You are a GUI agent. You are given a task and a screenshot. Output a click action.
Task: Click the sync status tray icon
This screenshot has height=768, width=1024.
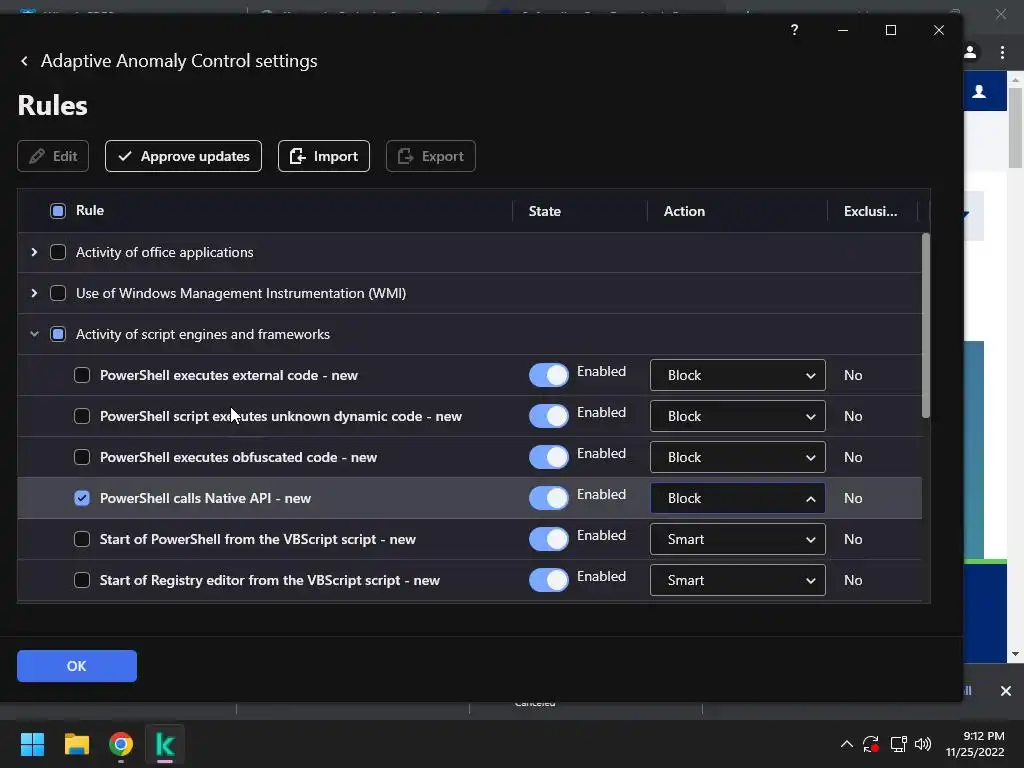coord(871,744)
